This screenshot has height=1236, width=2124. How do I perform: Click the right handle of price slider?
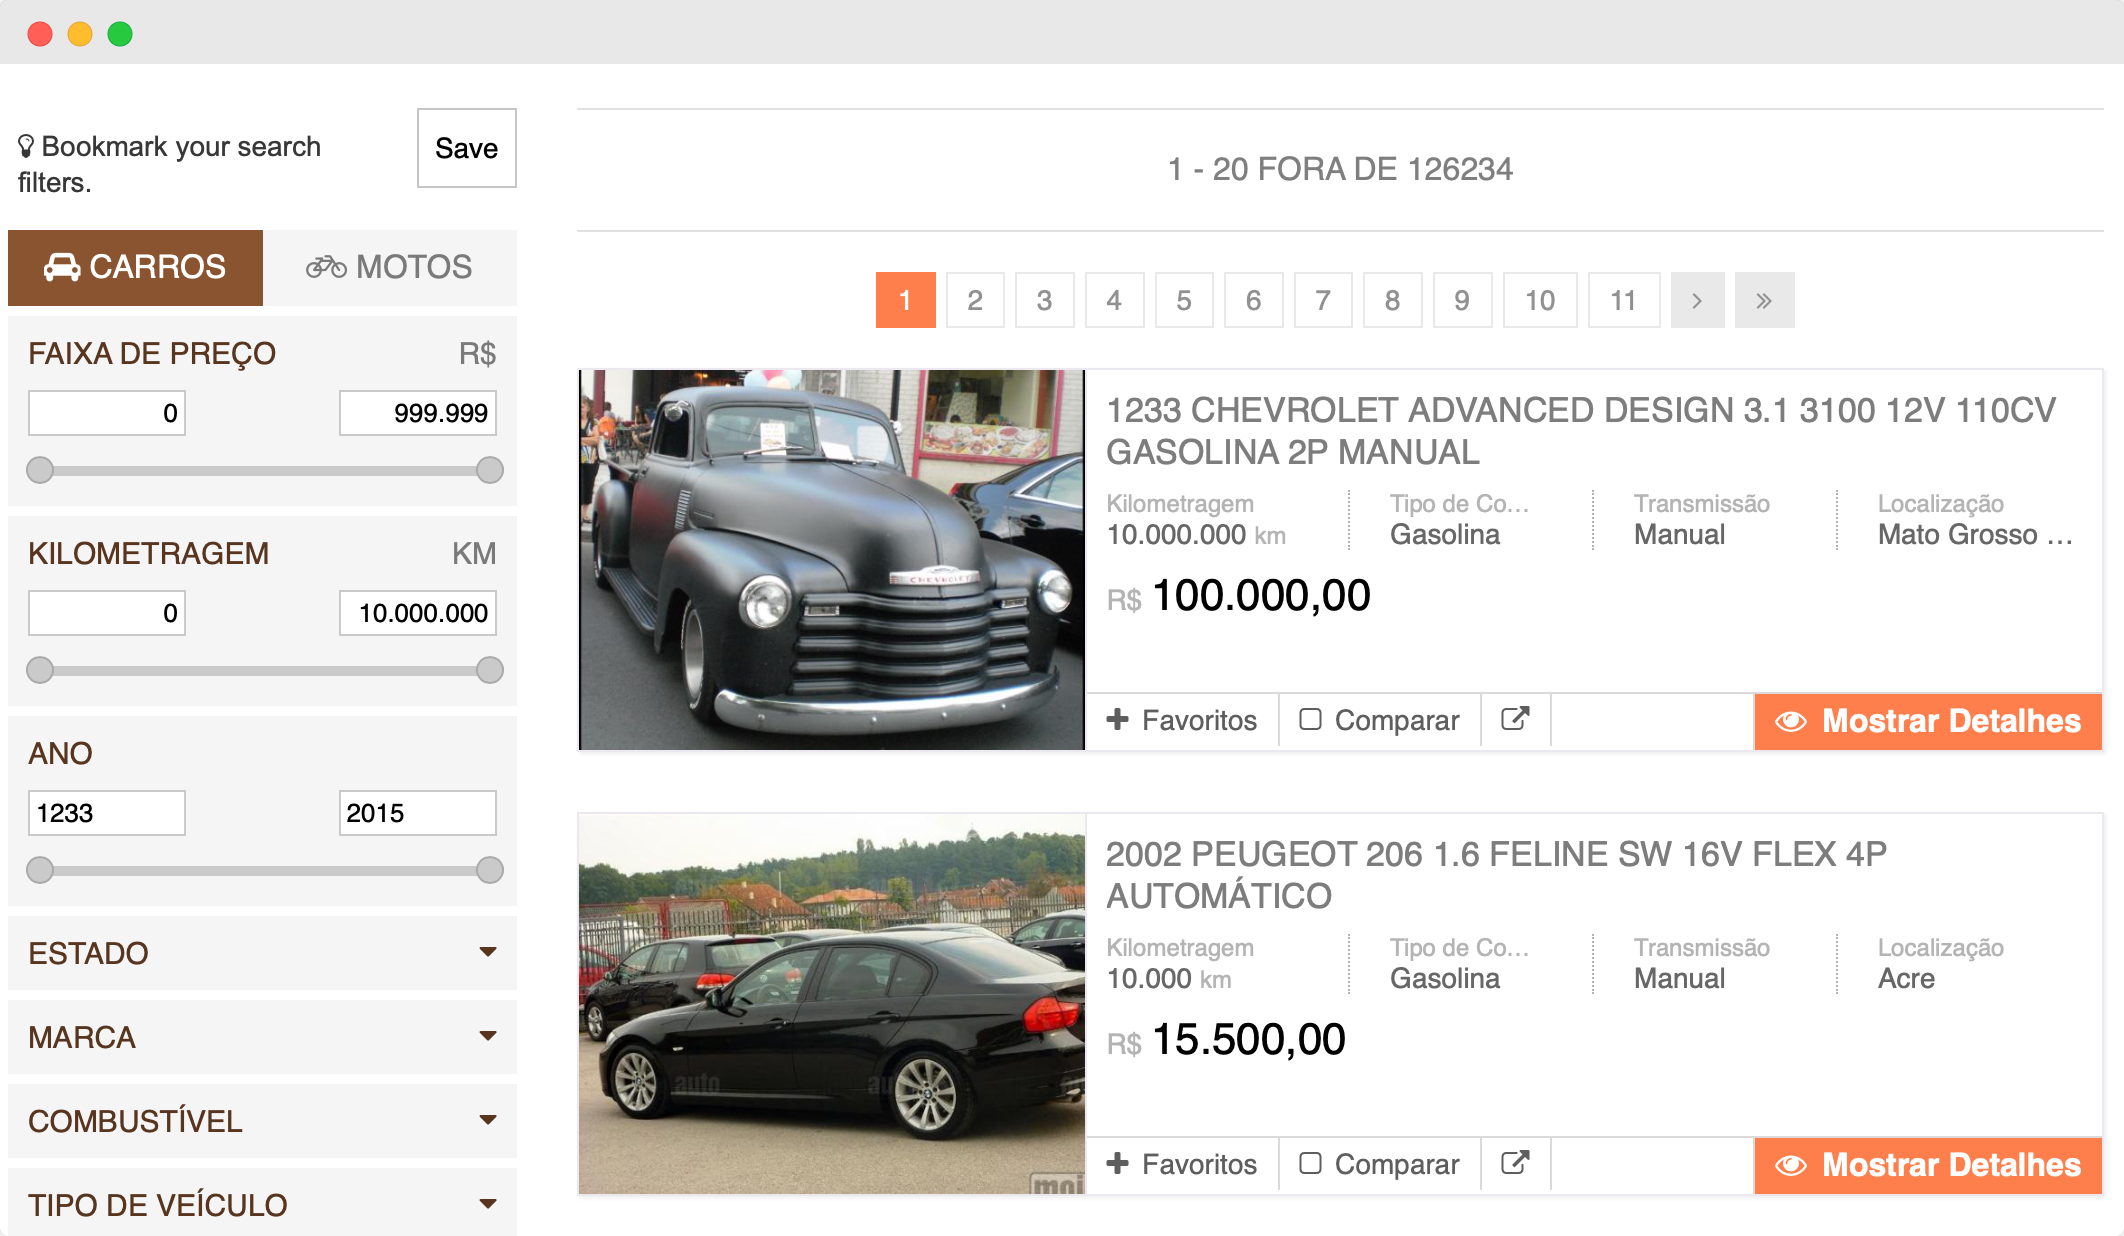pos(490,470)
